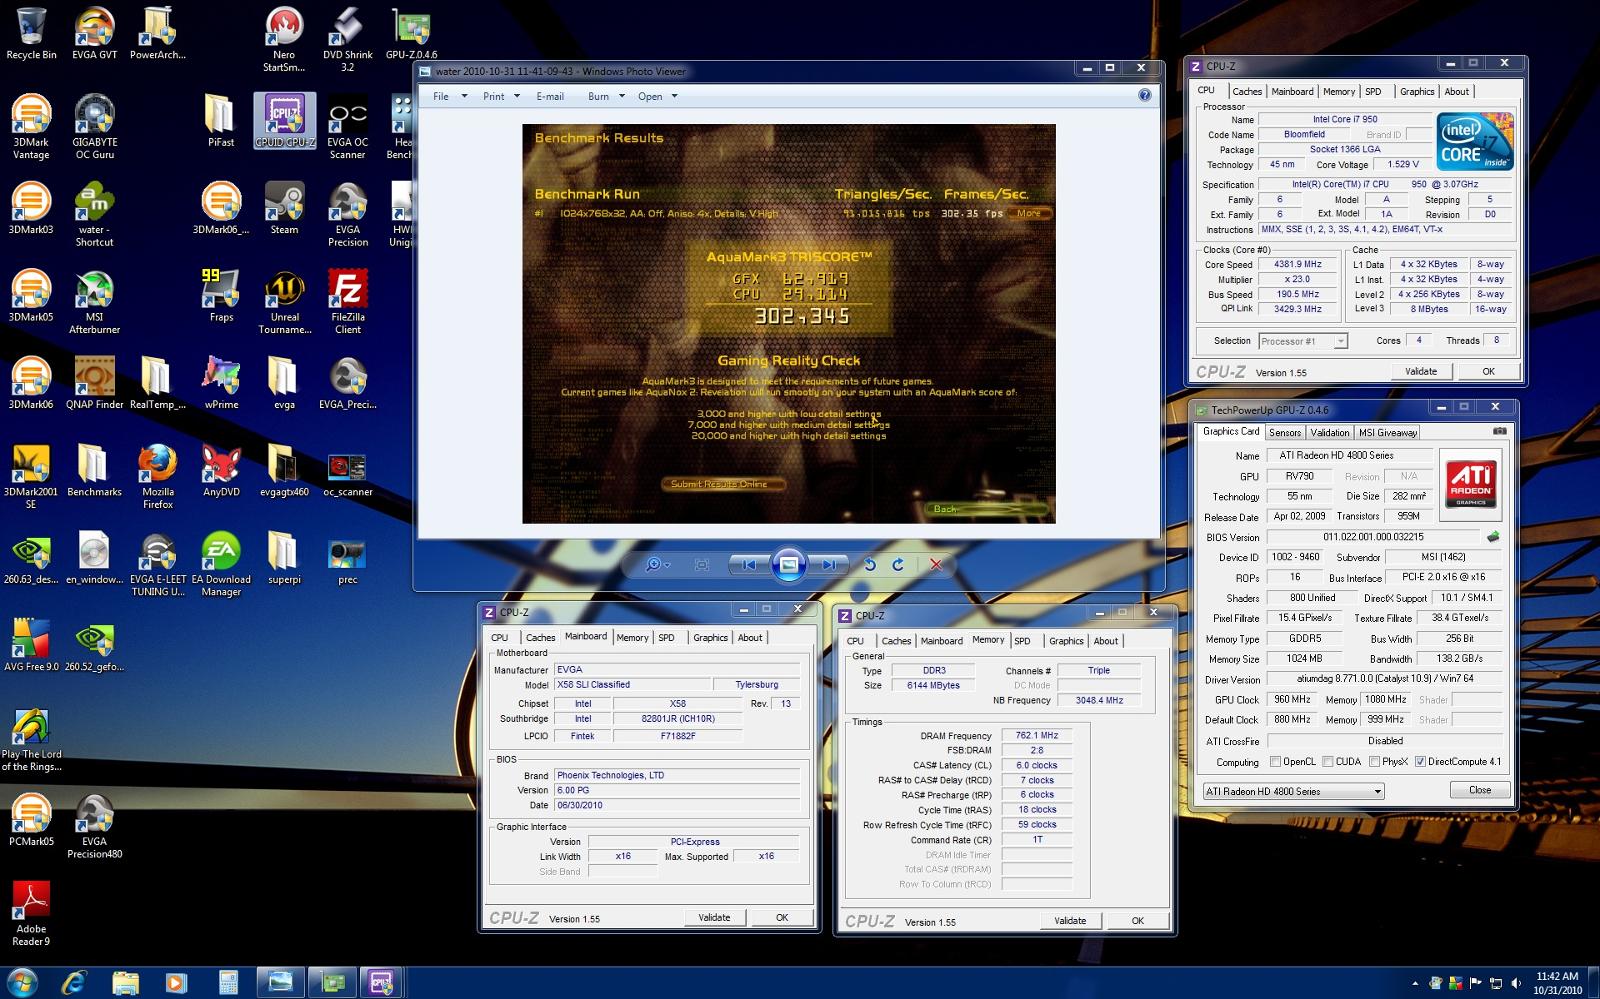Open About tab in Memory CPU-Z window
This screenshot has width=1600, height=999.
click(x=1105, y=641)
